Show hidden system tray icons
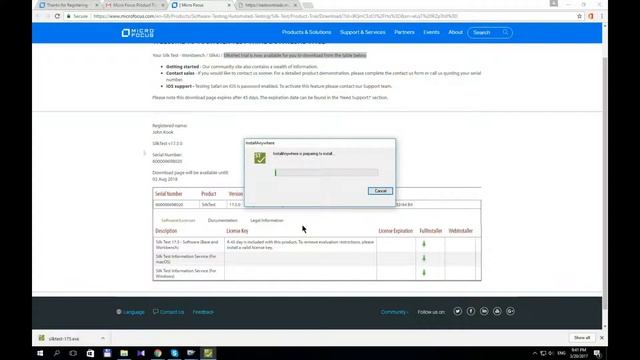640x360 pixels. pyautogui.click(x=535, y=353)
